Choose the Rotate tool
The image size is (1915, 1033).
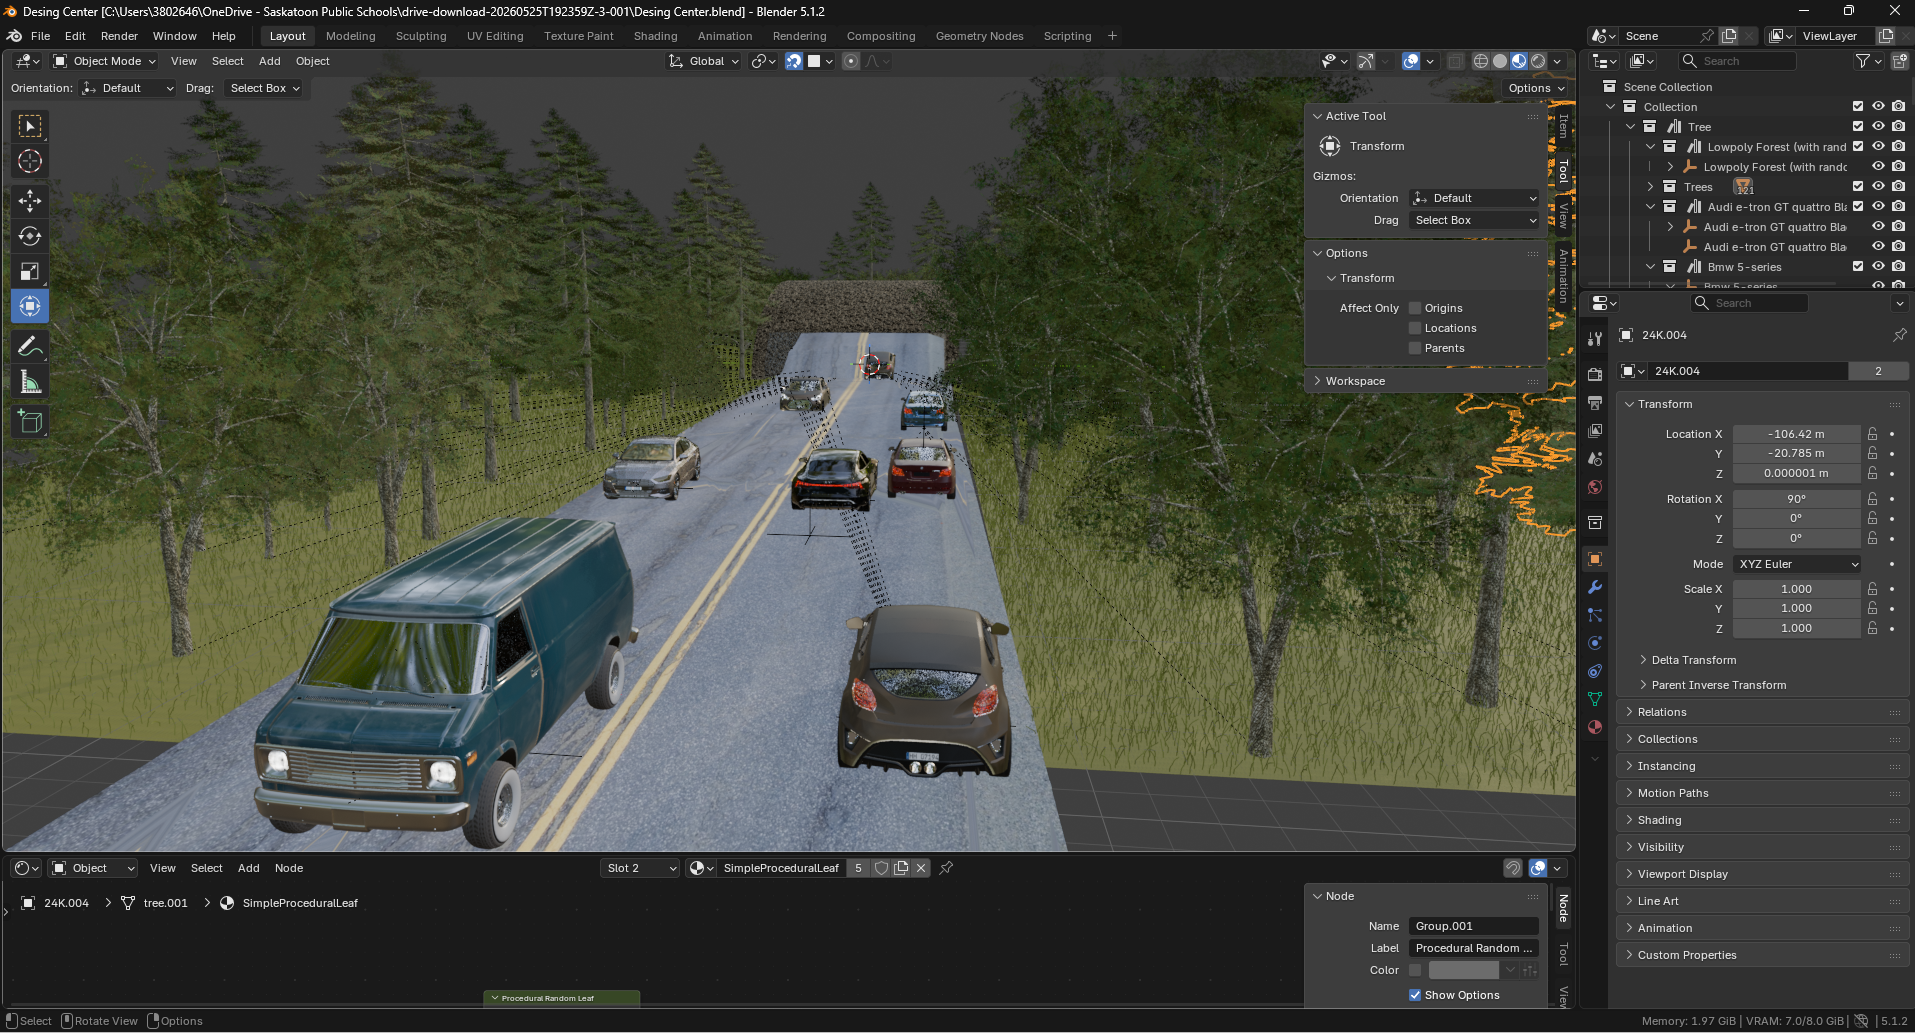[30, 236]
